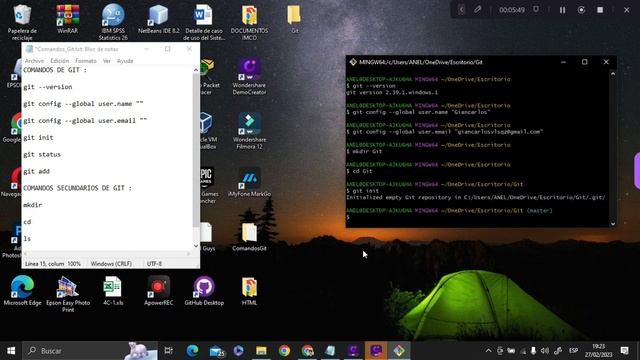Pause the screen recording
640x360 pixels.
point(562,10)
